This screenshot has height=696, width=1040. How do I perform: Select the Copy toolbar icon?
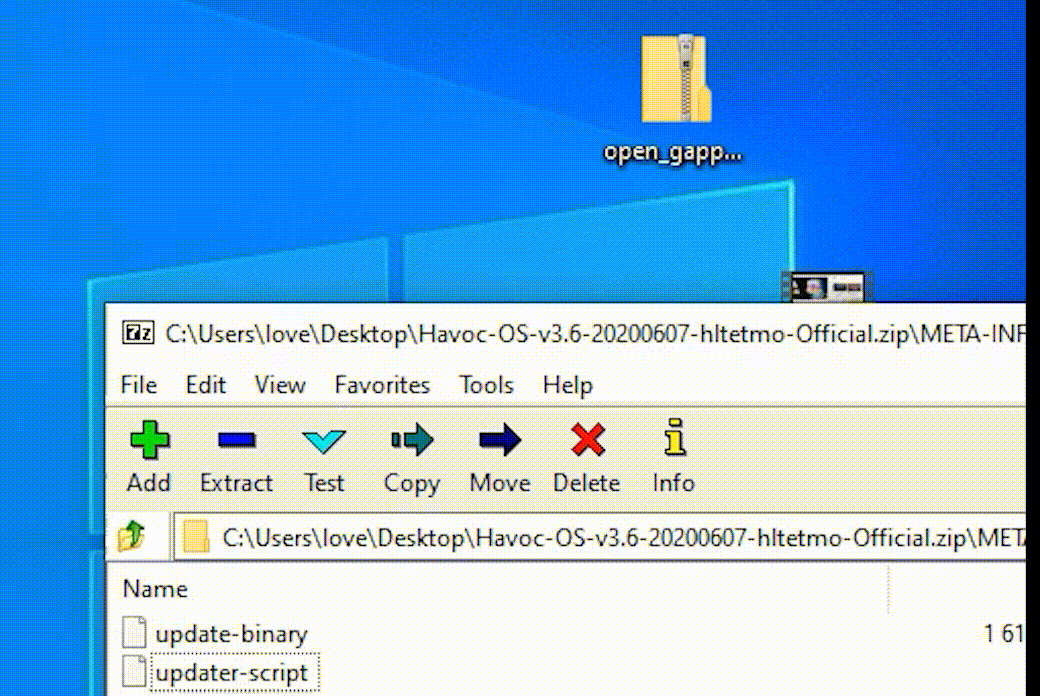tap(411, 440)
